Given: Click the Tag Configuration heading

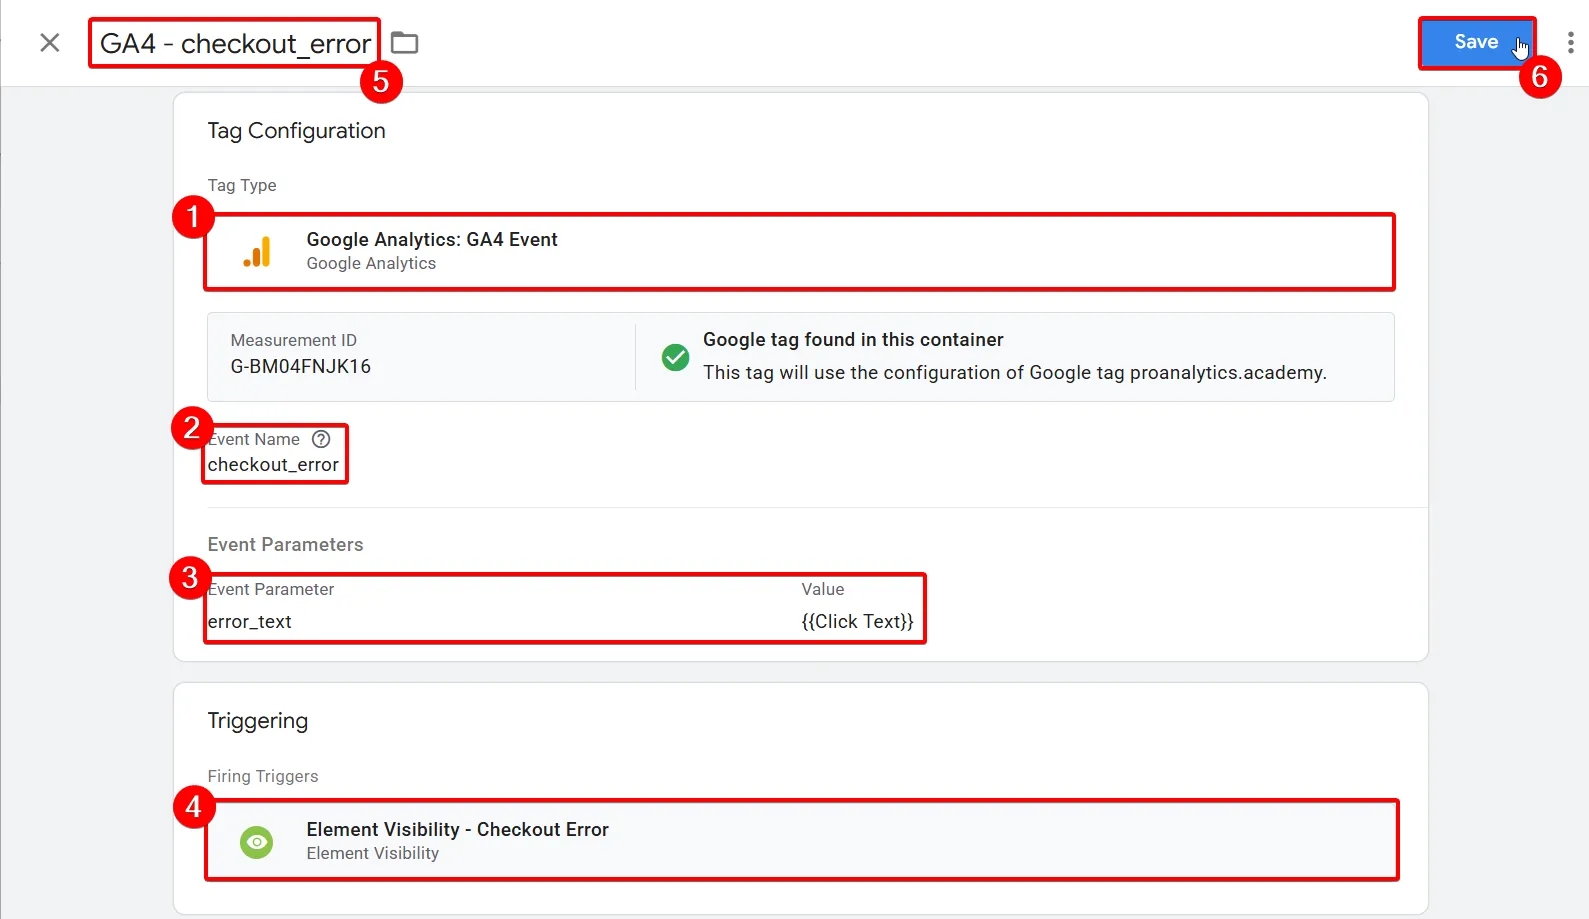Looking at the screenshot, I should (296, 131).
